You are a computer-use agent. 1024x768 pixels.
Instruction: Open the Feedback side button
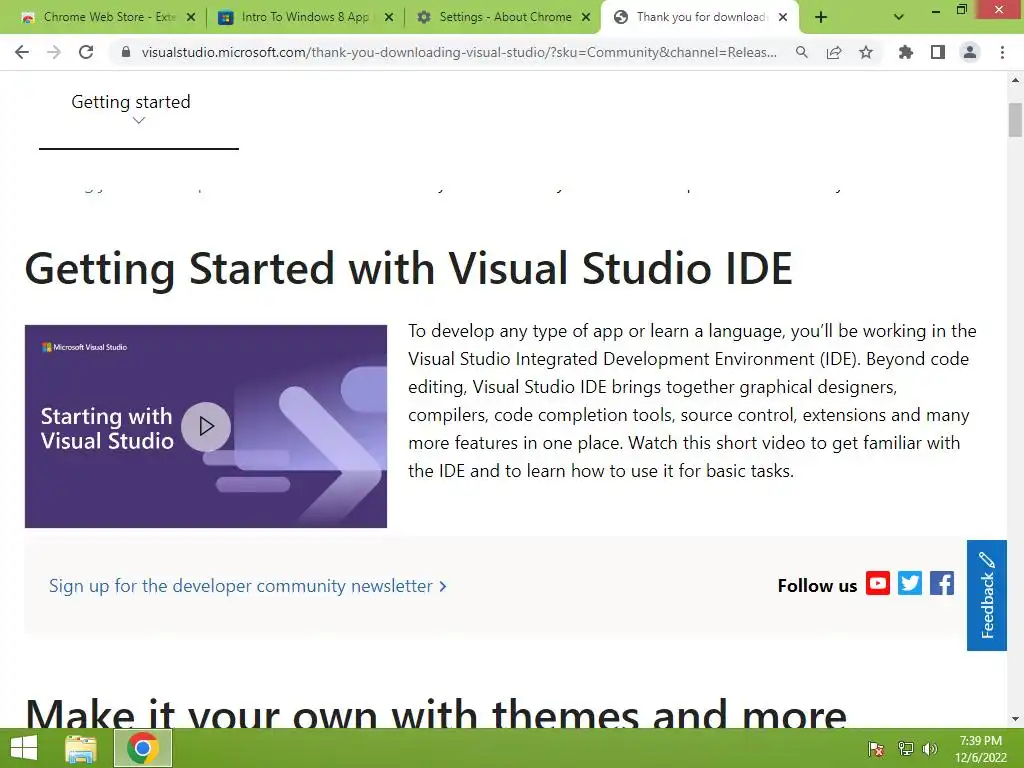click(x=987, y=595)
